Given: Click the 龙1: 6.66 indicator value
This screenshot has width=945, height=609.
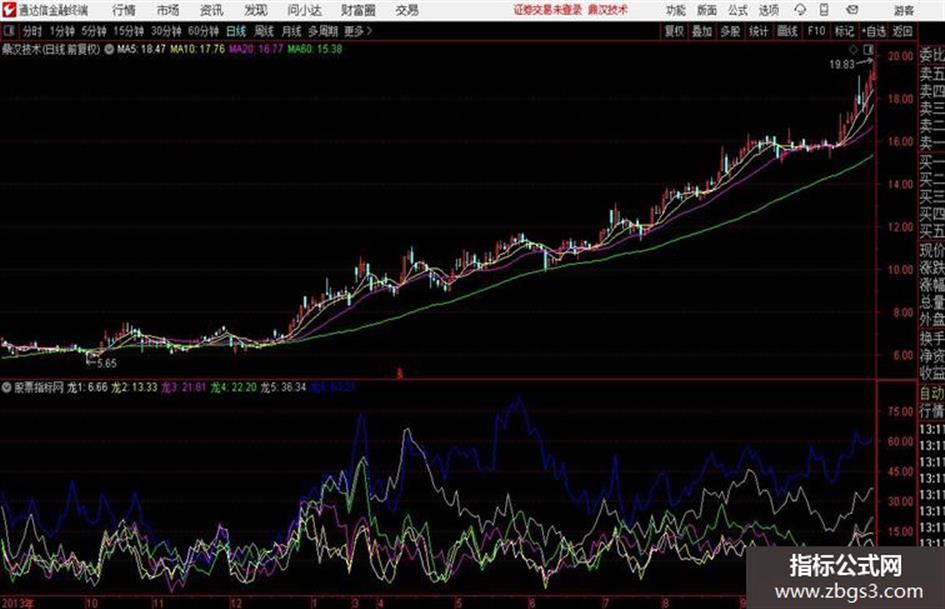Looking at the screenshot, I should [87, 388].
